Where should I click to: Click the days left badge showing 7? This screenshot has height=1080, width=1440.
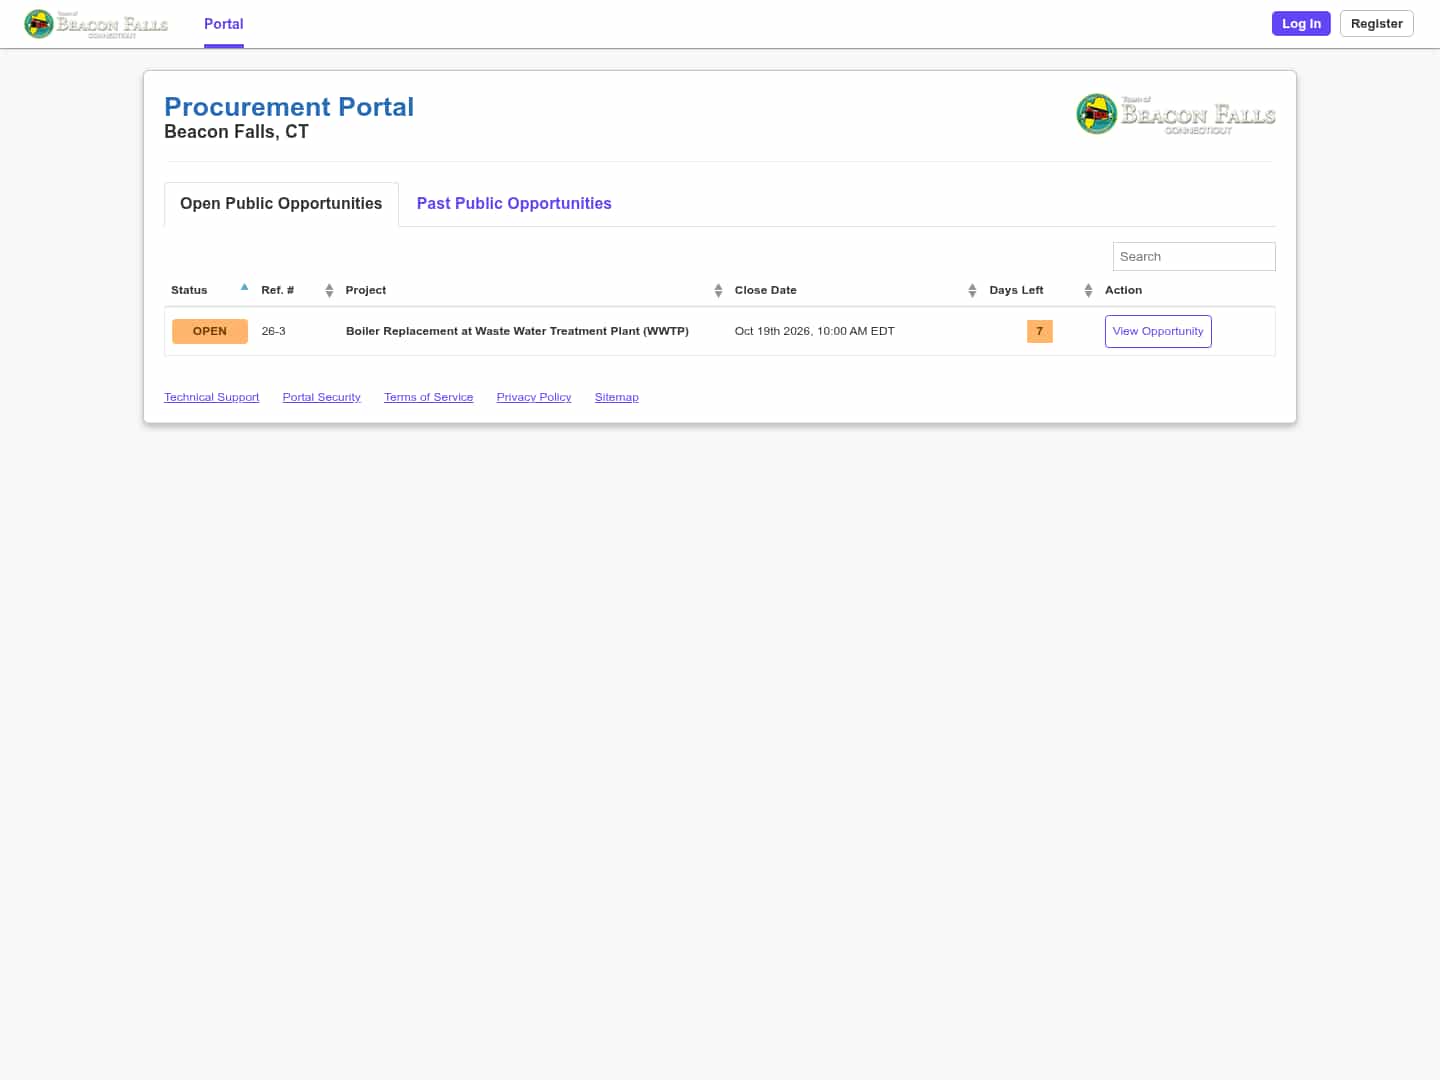[1040, 331]
